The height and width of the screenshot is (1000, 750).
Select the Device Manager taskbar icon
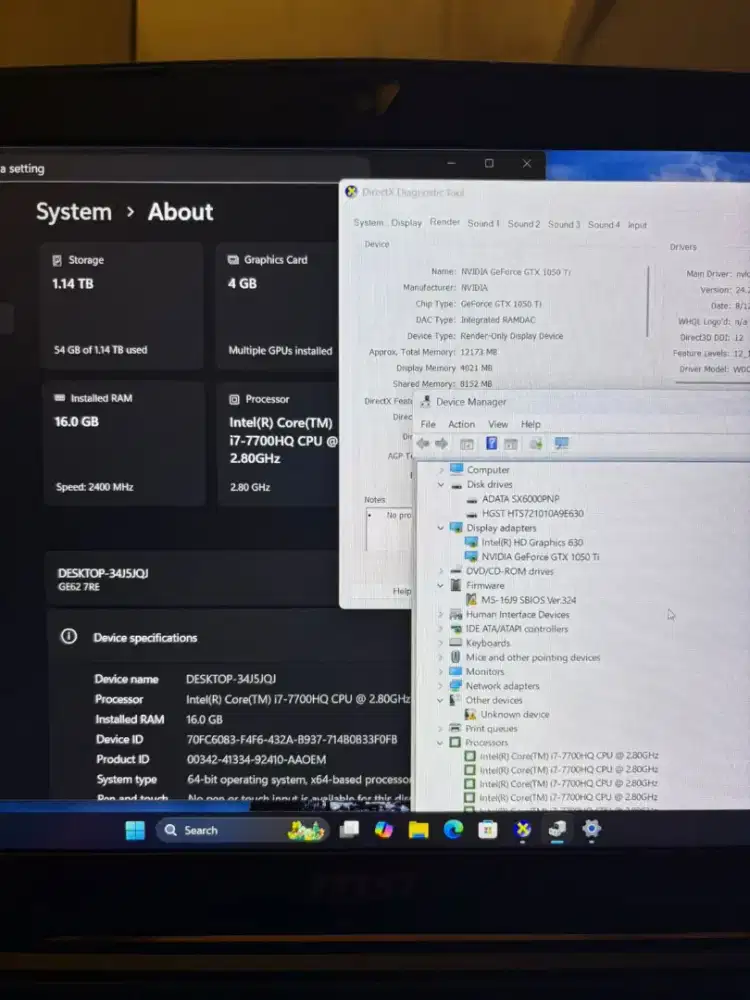coord(557,829)
